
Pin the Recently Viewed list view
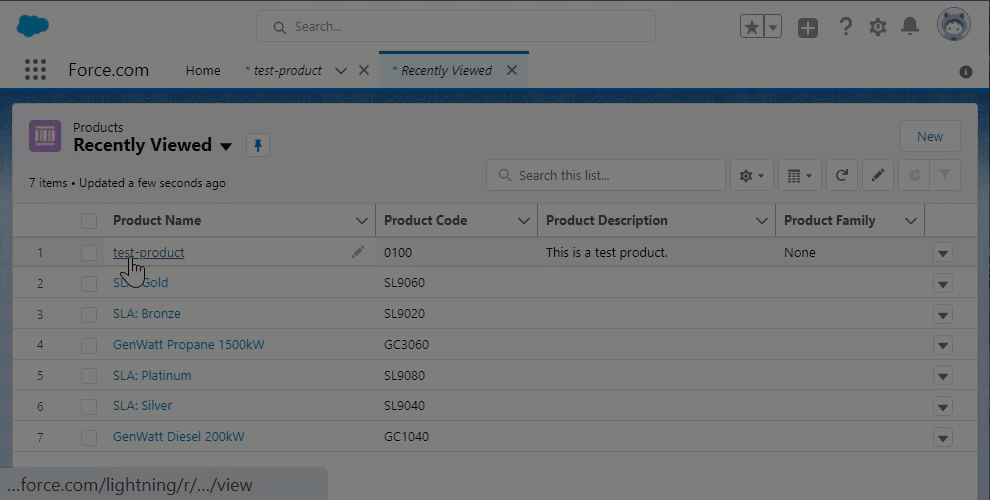pos(257,146)
